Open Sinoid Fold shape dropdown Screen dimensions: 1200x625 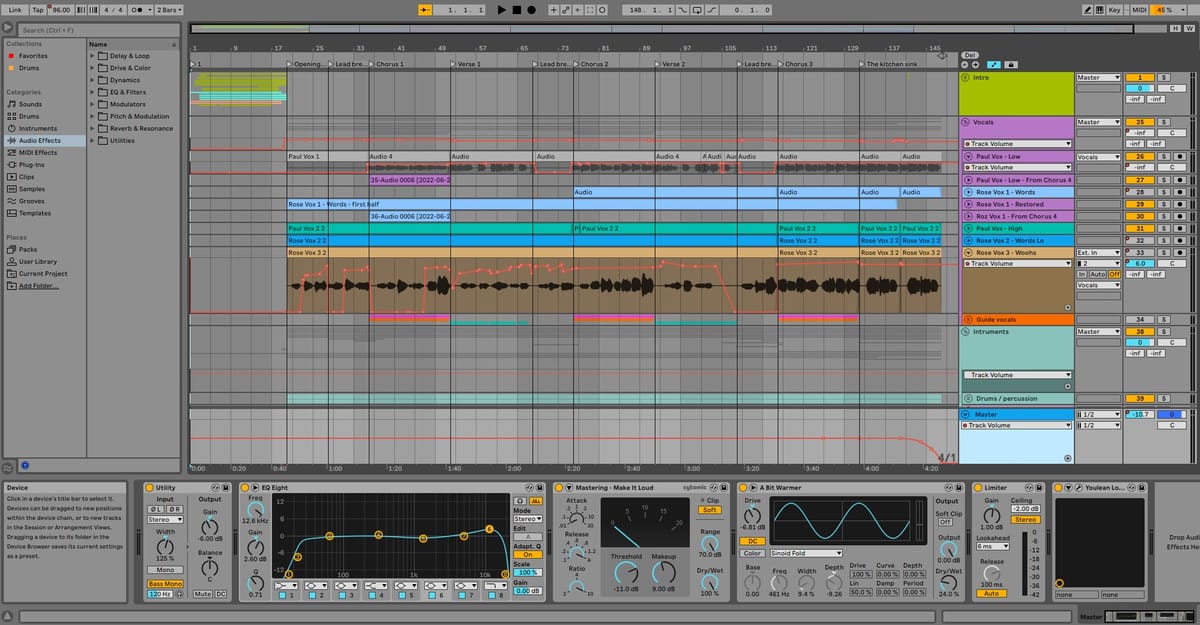tap(806, 552)
